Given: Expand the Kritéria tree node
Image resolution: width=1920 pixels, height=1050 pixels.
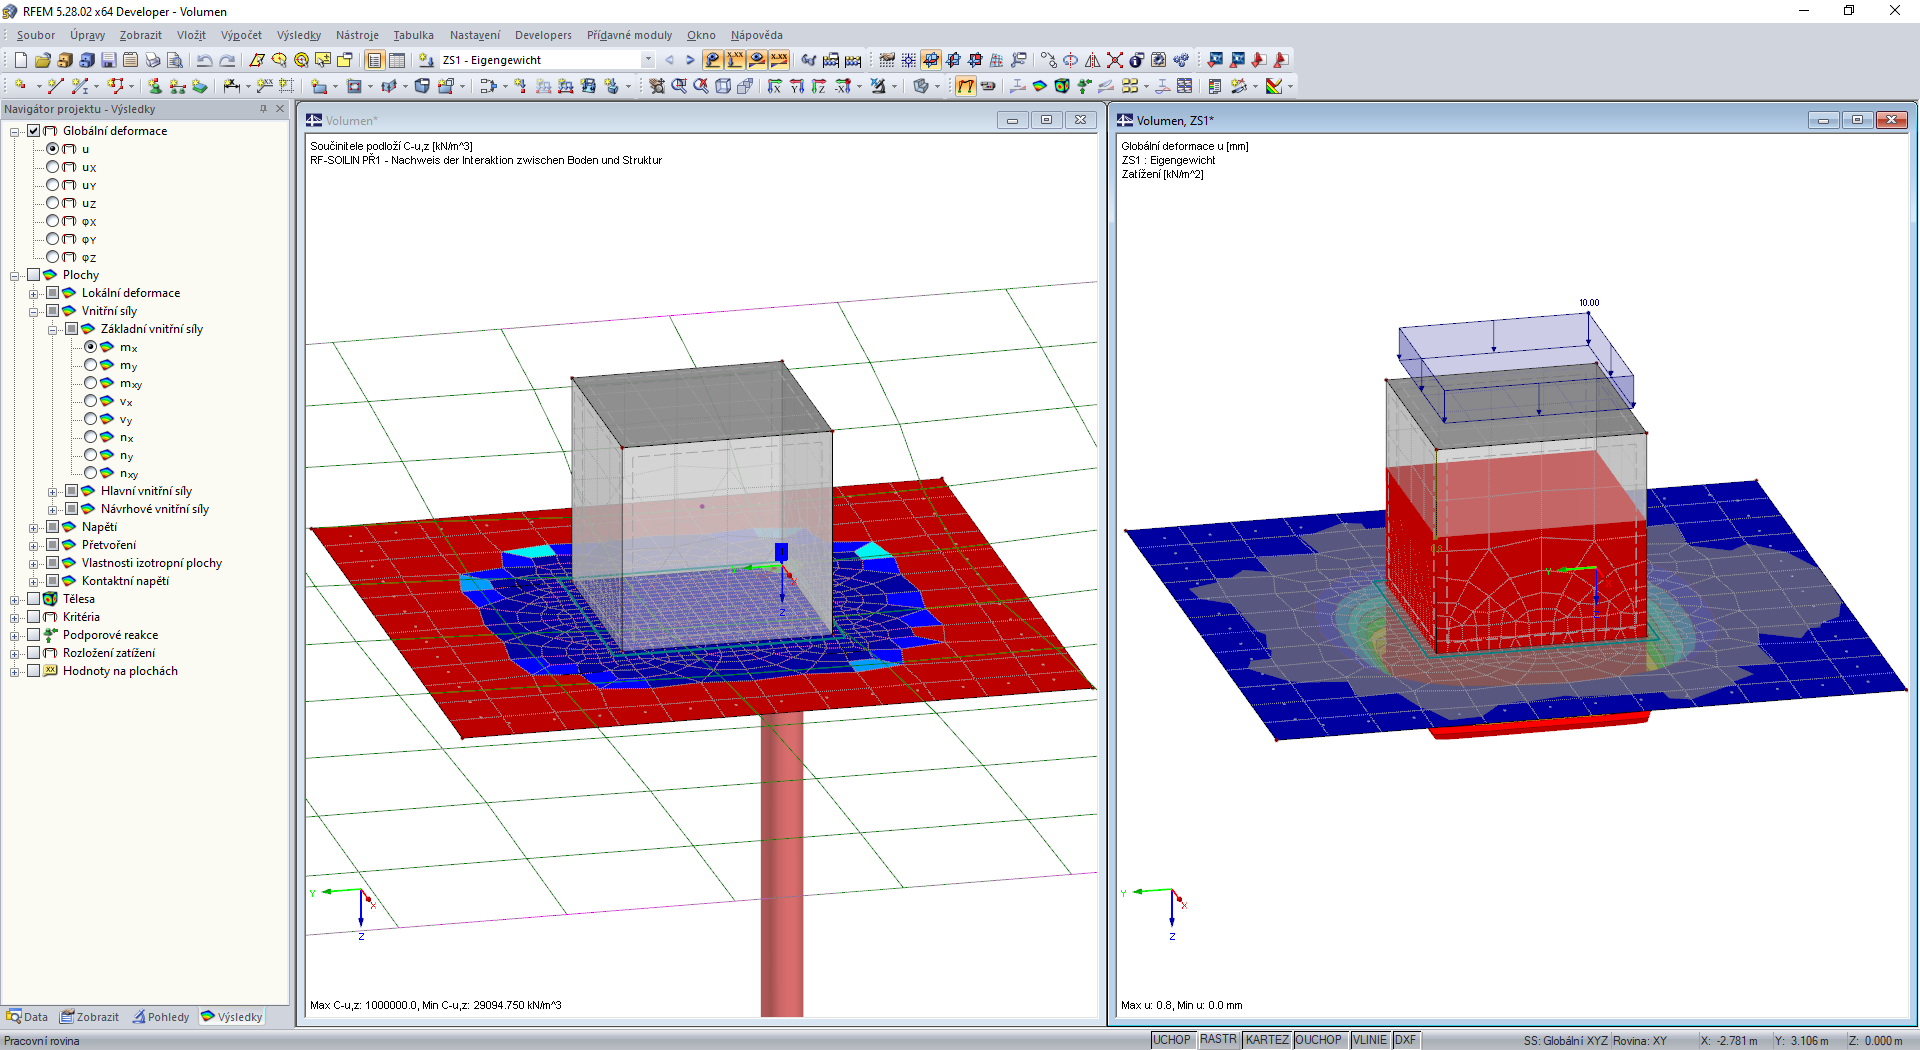Looking at the screenshot, I should click(x=15, y=617).
